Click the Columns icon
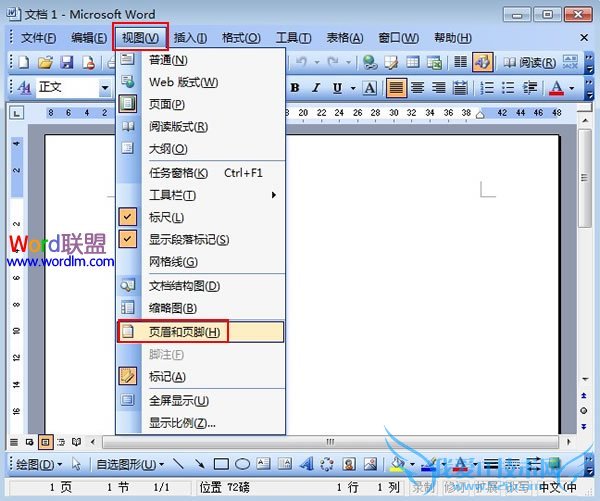This screenshot has height=501, width=600. (460, 62)
